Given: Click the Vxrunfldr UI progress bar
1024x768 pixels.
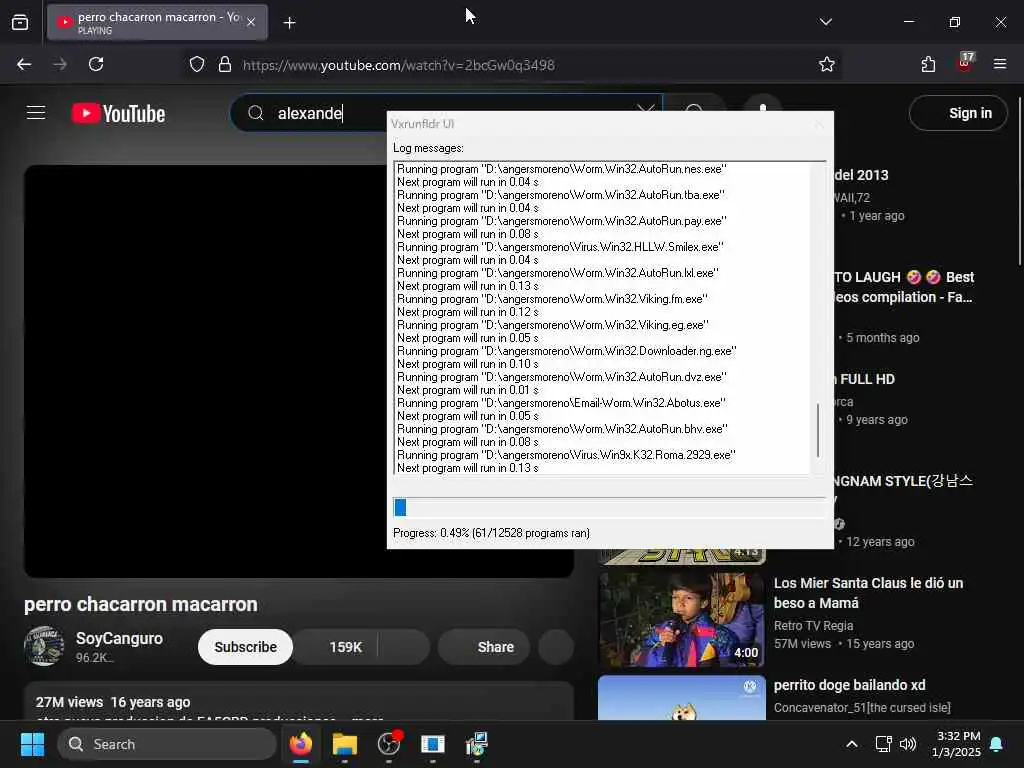Looking at the screenshot, I should click(x=609, y=507).
